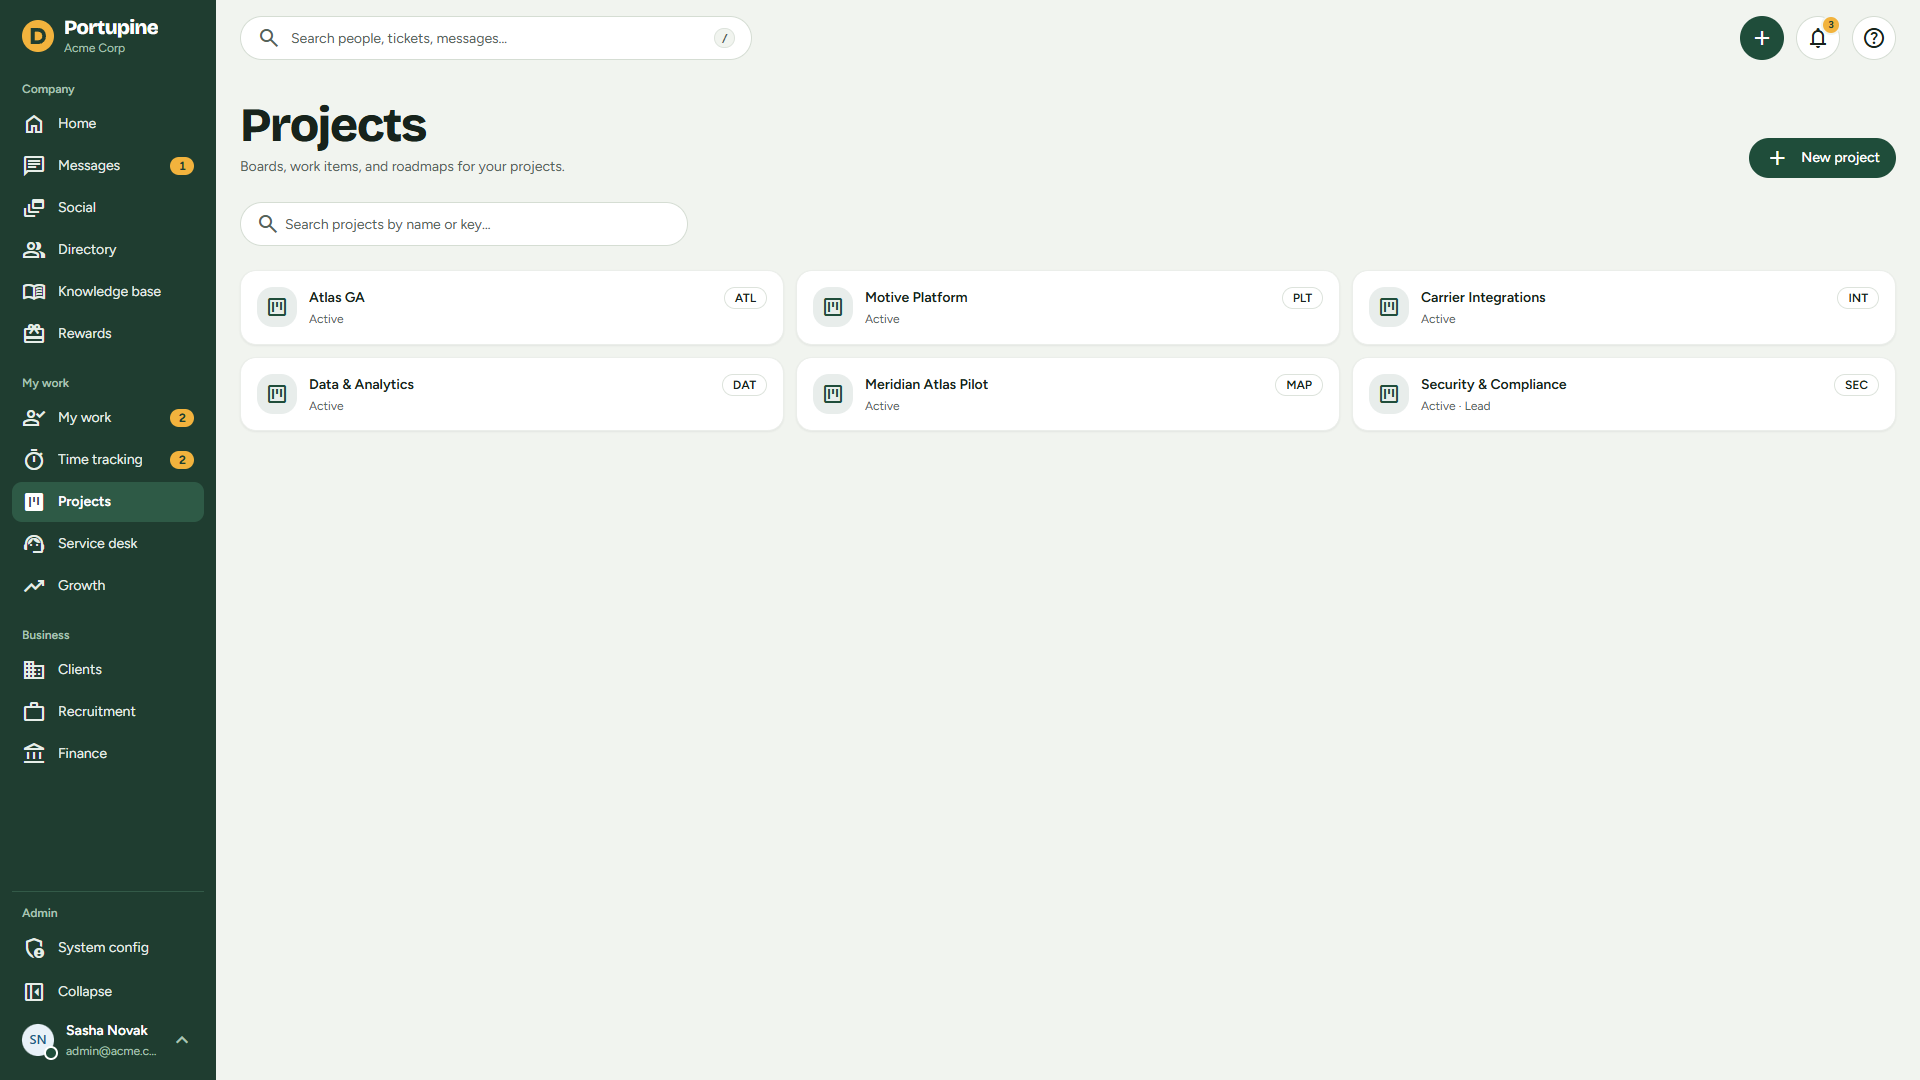Open the Atlas GA project card

pos(512,308)
